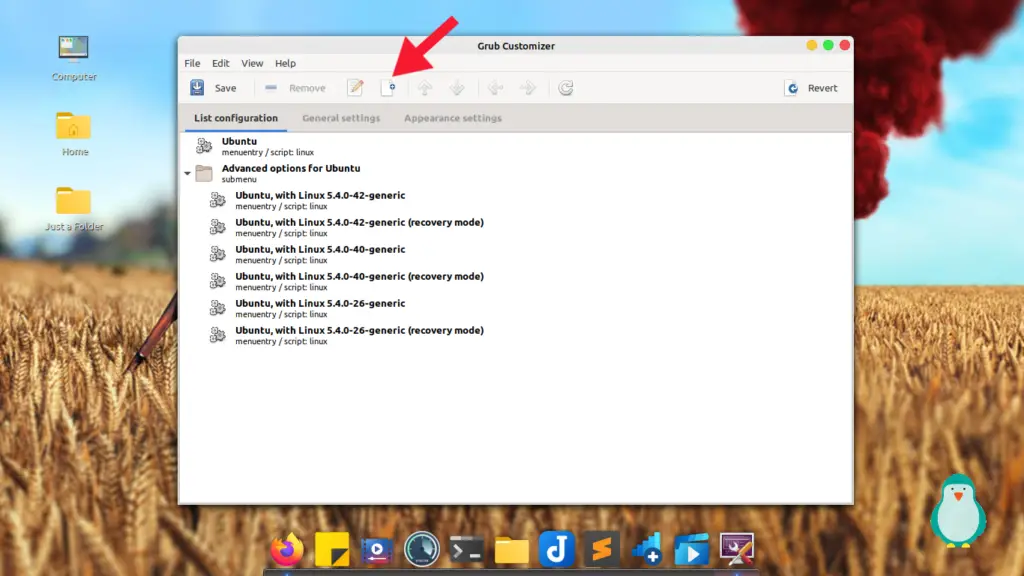This screenshot has height=576, width=1024.
Task: Select Ubuntu, with Linux 5.4.0-26-generic entry
Action: [516, 308]
